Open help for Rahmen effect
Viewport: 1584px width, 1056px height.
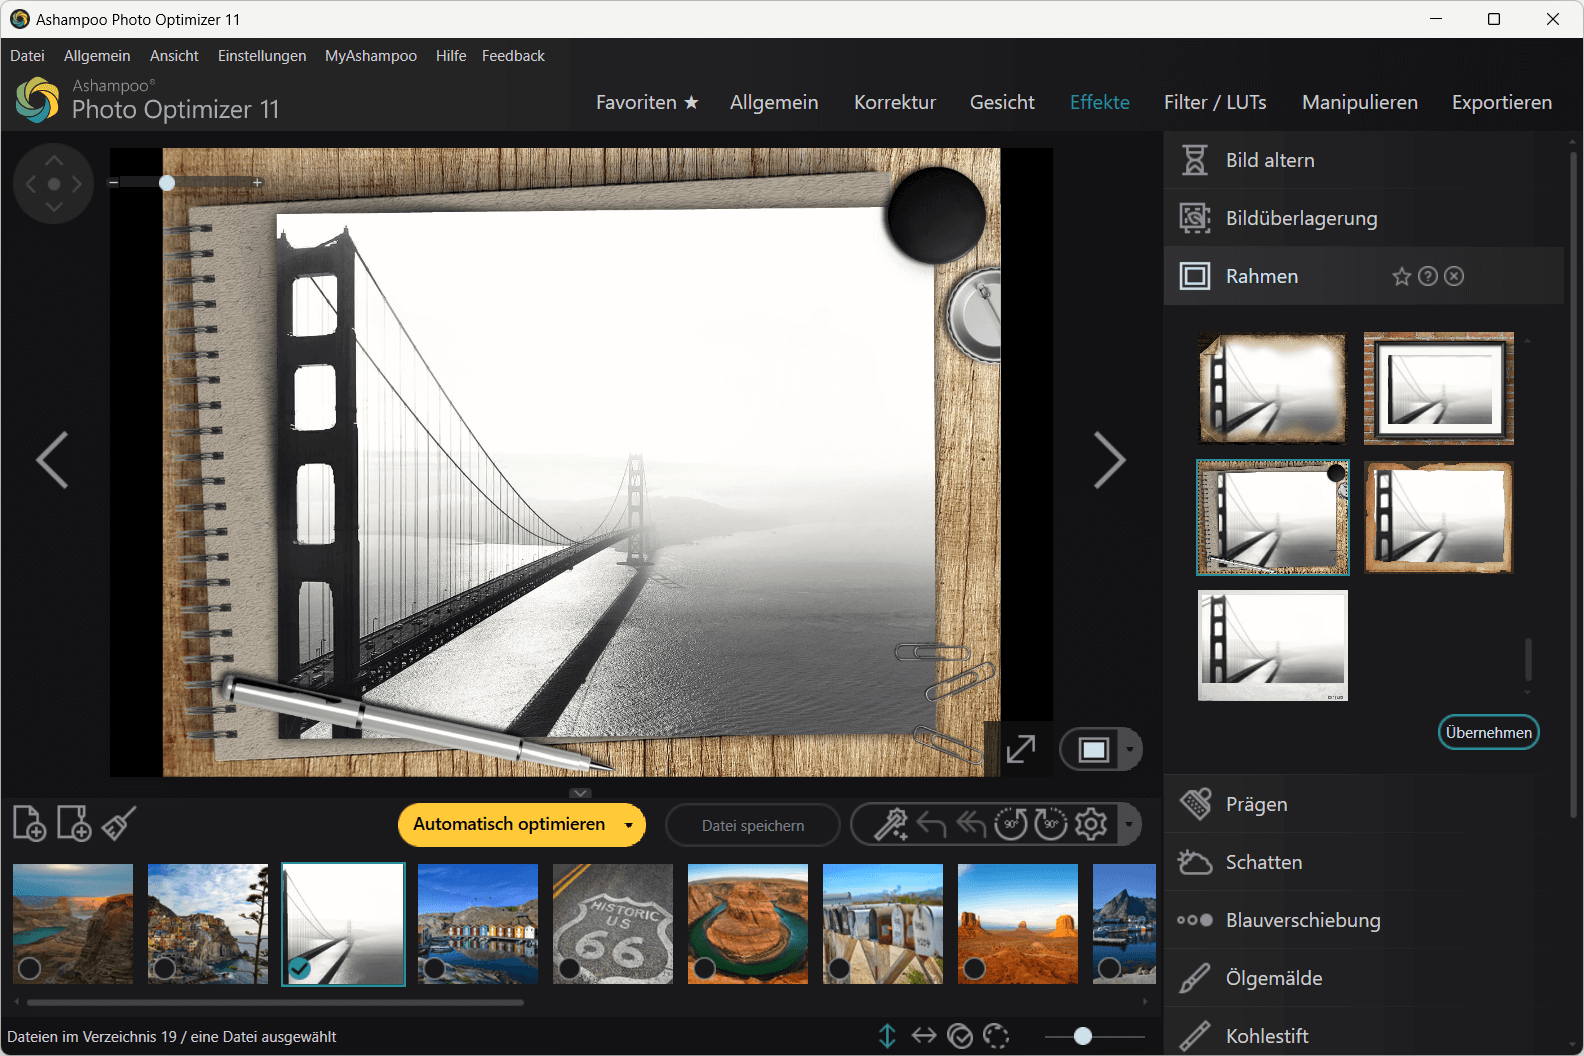[1428, 277]
